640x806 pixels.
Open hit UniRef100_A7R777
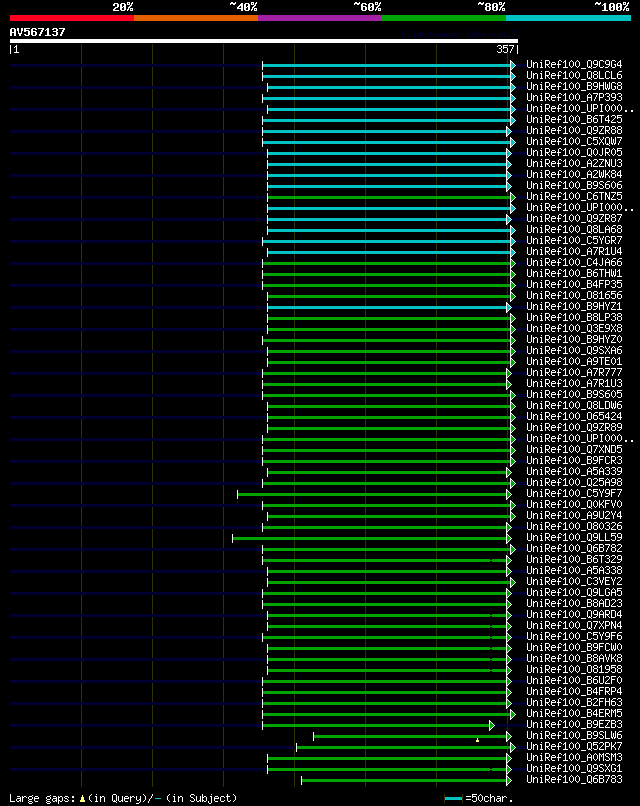click(x=574, y=373)
